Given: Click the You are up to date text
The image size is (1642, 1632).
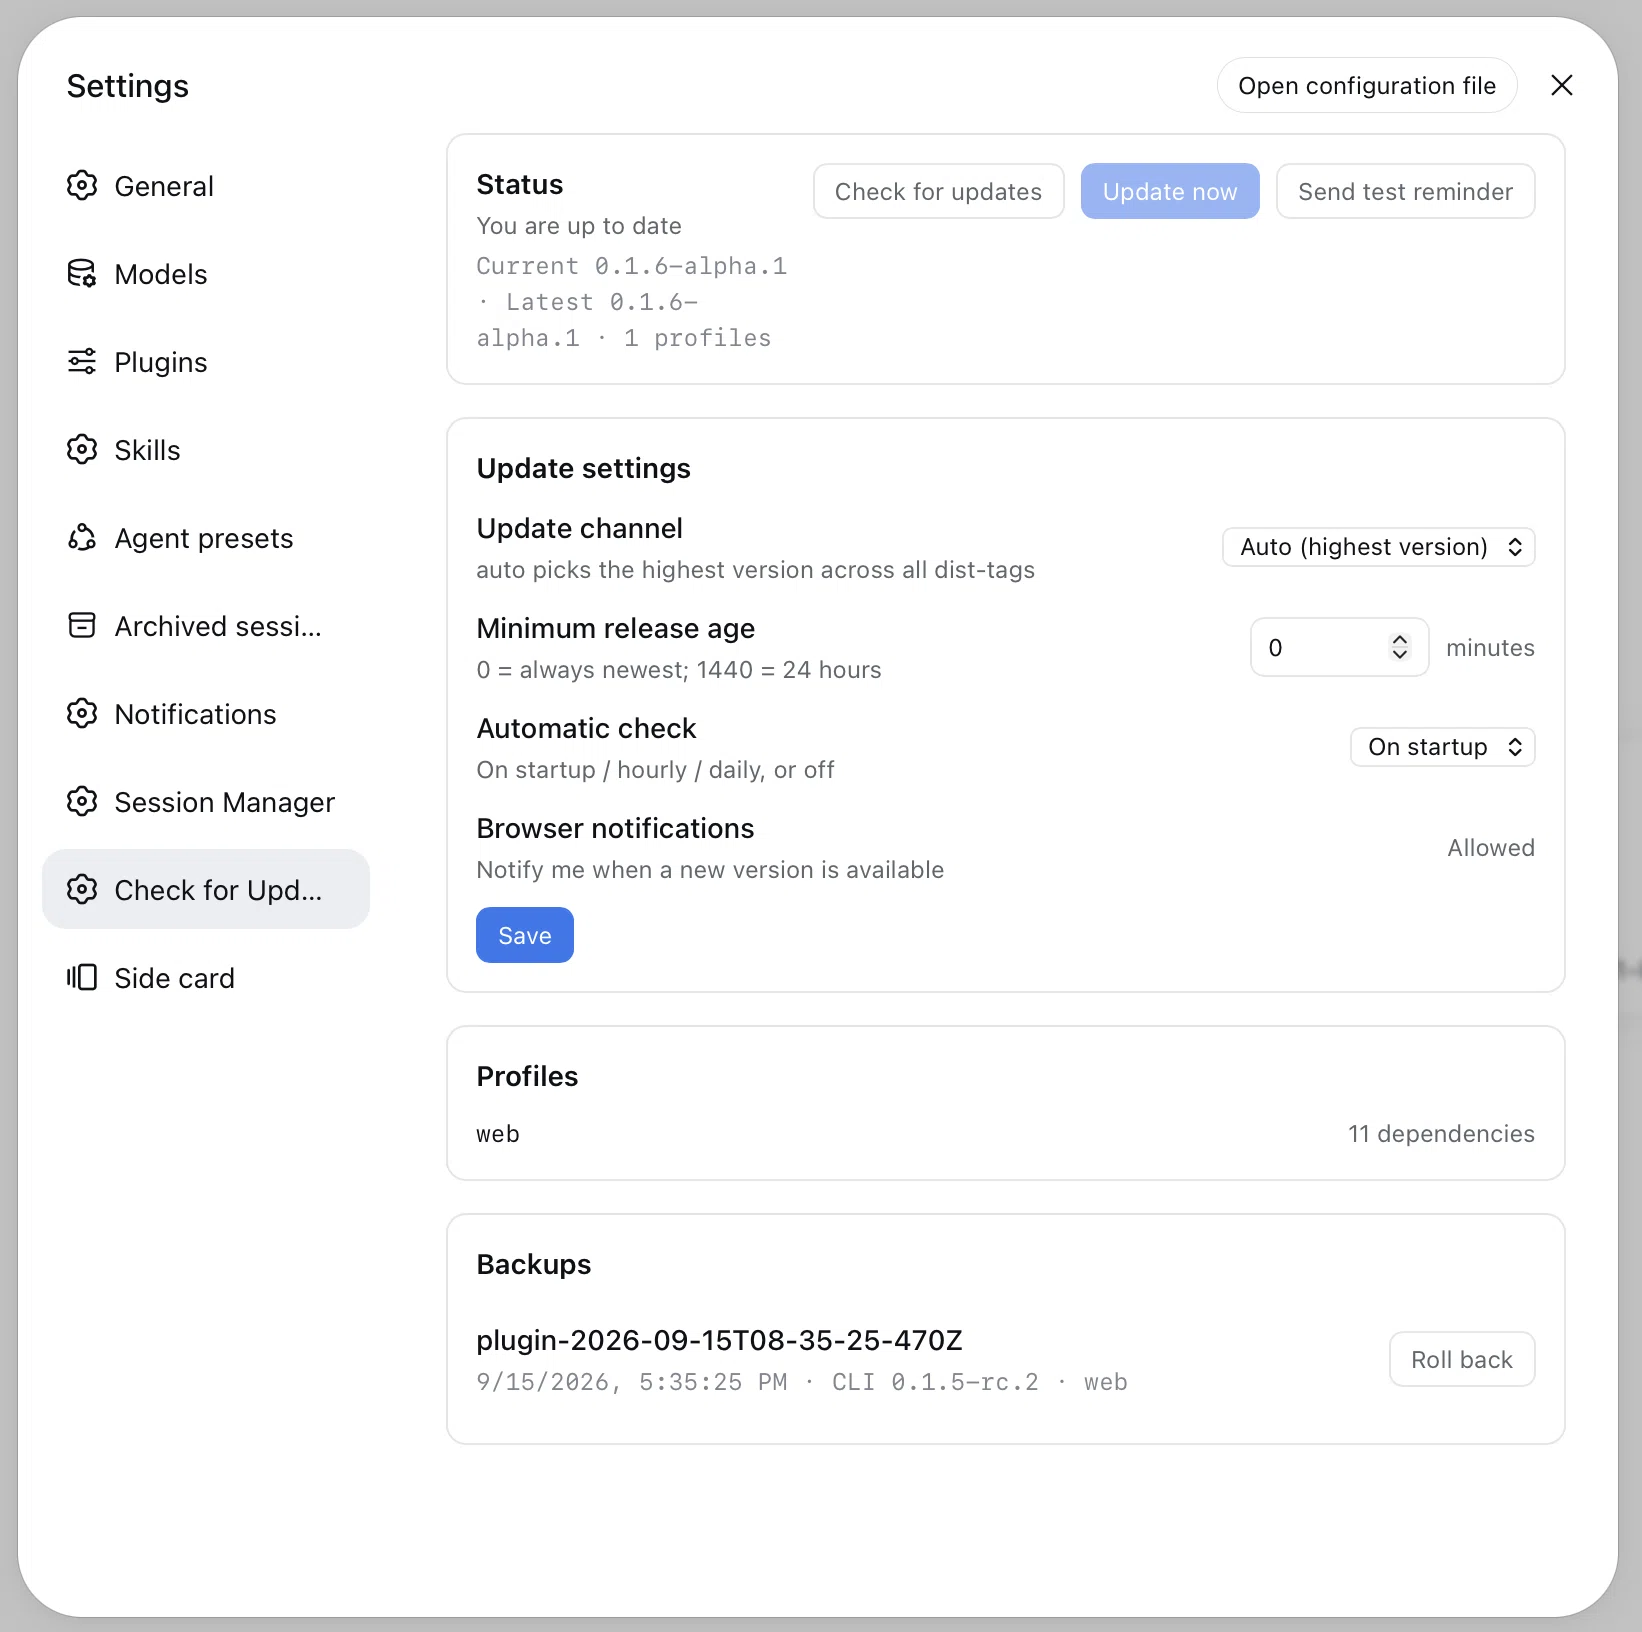Looking at the screenshot, I should 579,226.
